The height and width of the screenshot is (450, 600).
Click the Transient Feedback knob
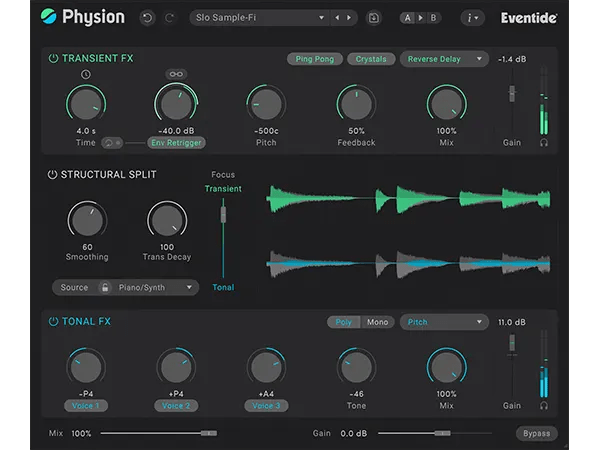(x=356, y=104)
